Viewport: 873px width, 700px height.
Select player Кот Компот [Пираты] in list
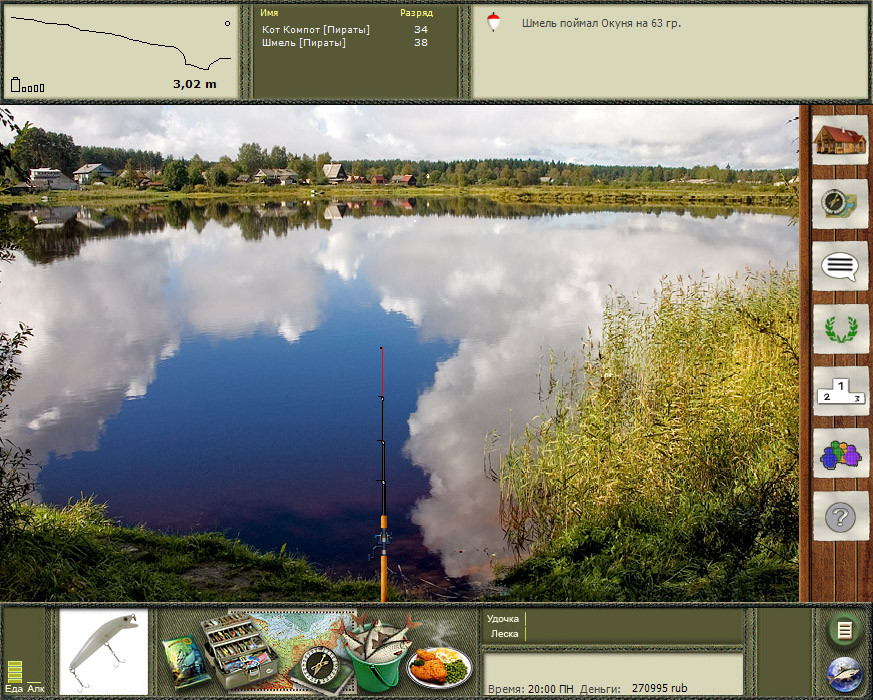(x=316, y=30)
